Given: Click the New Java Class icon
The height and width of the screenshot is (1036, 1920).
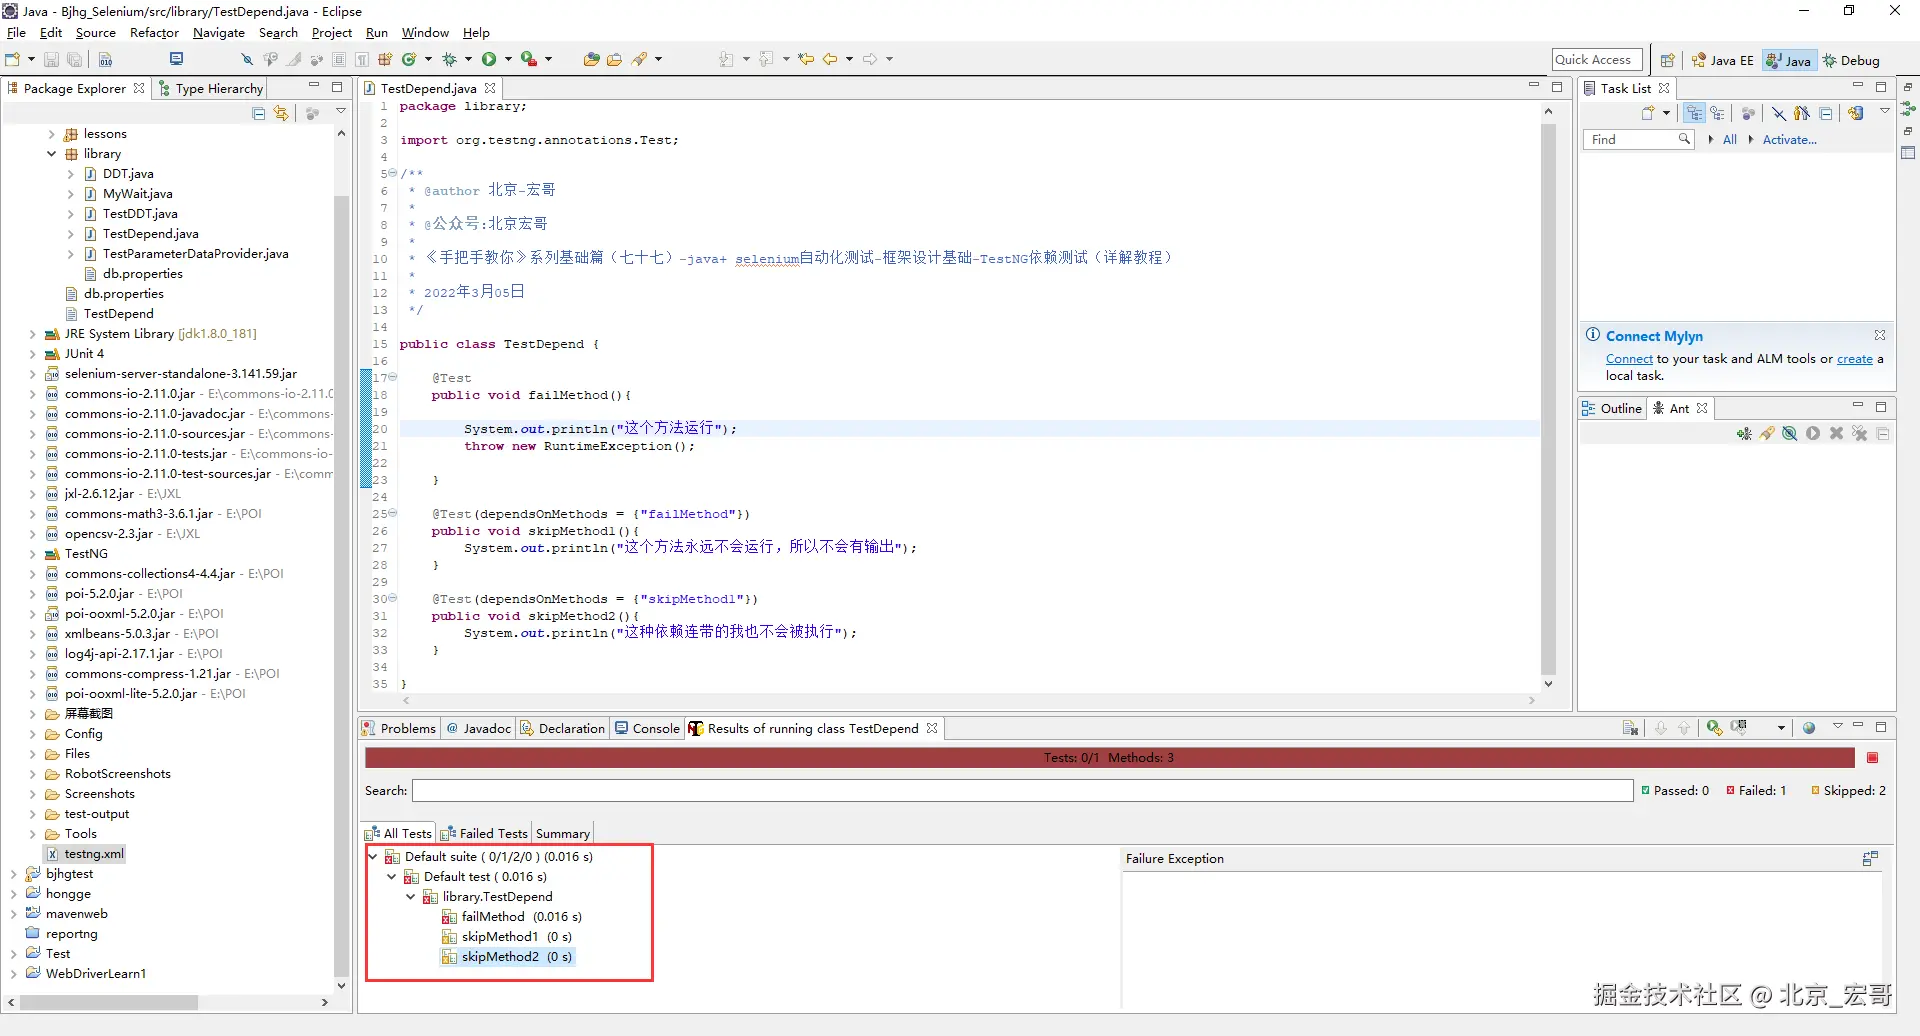Looking at the screenshot, I should (409, 60).
